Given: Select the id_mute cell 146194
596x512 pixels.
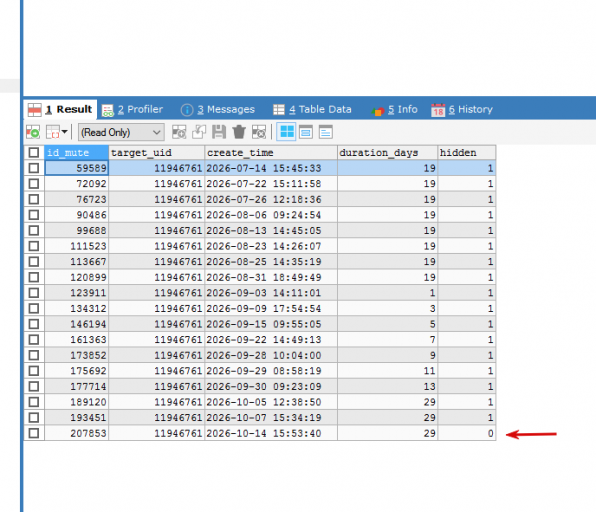Looking at the screenshot, I should tap(76, 324).
